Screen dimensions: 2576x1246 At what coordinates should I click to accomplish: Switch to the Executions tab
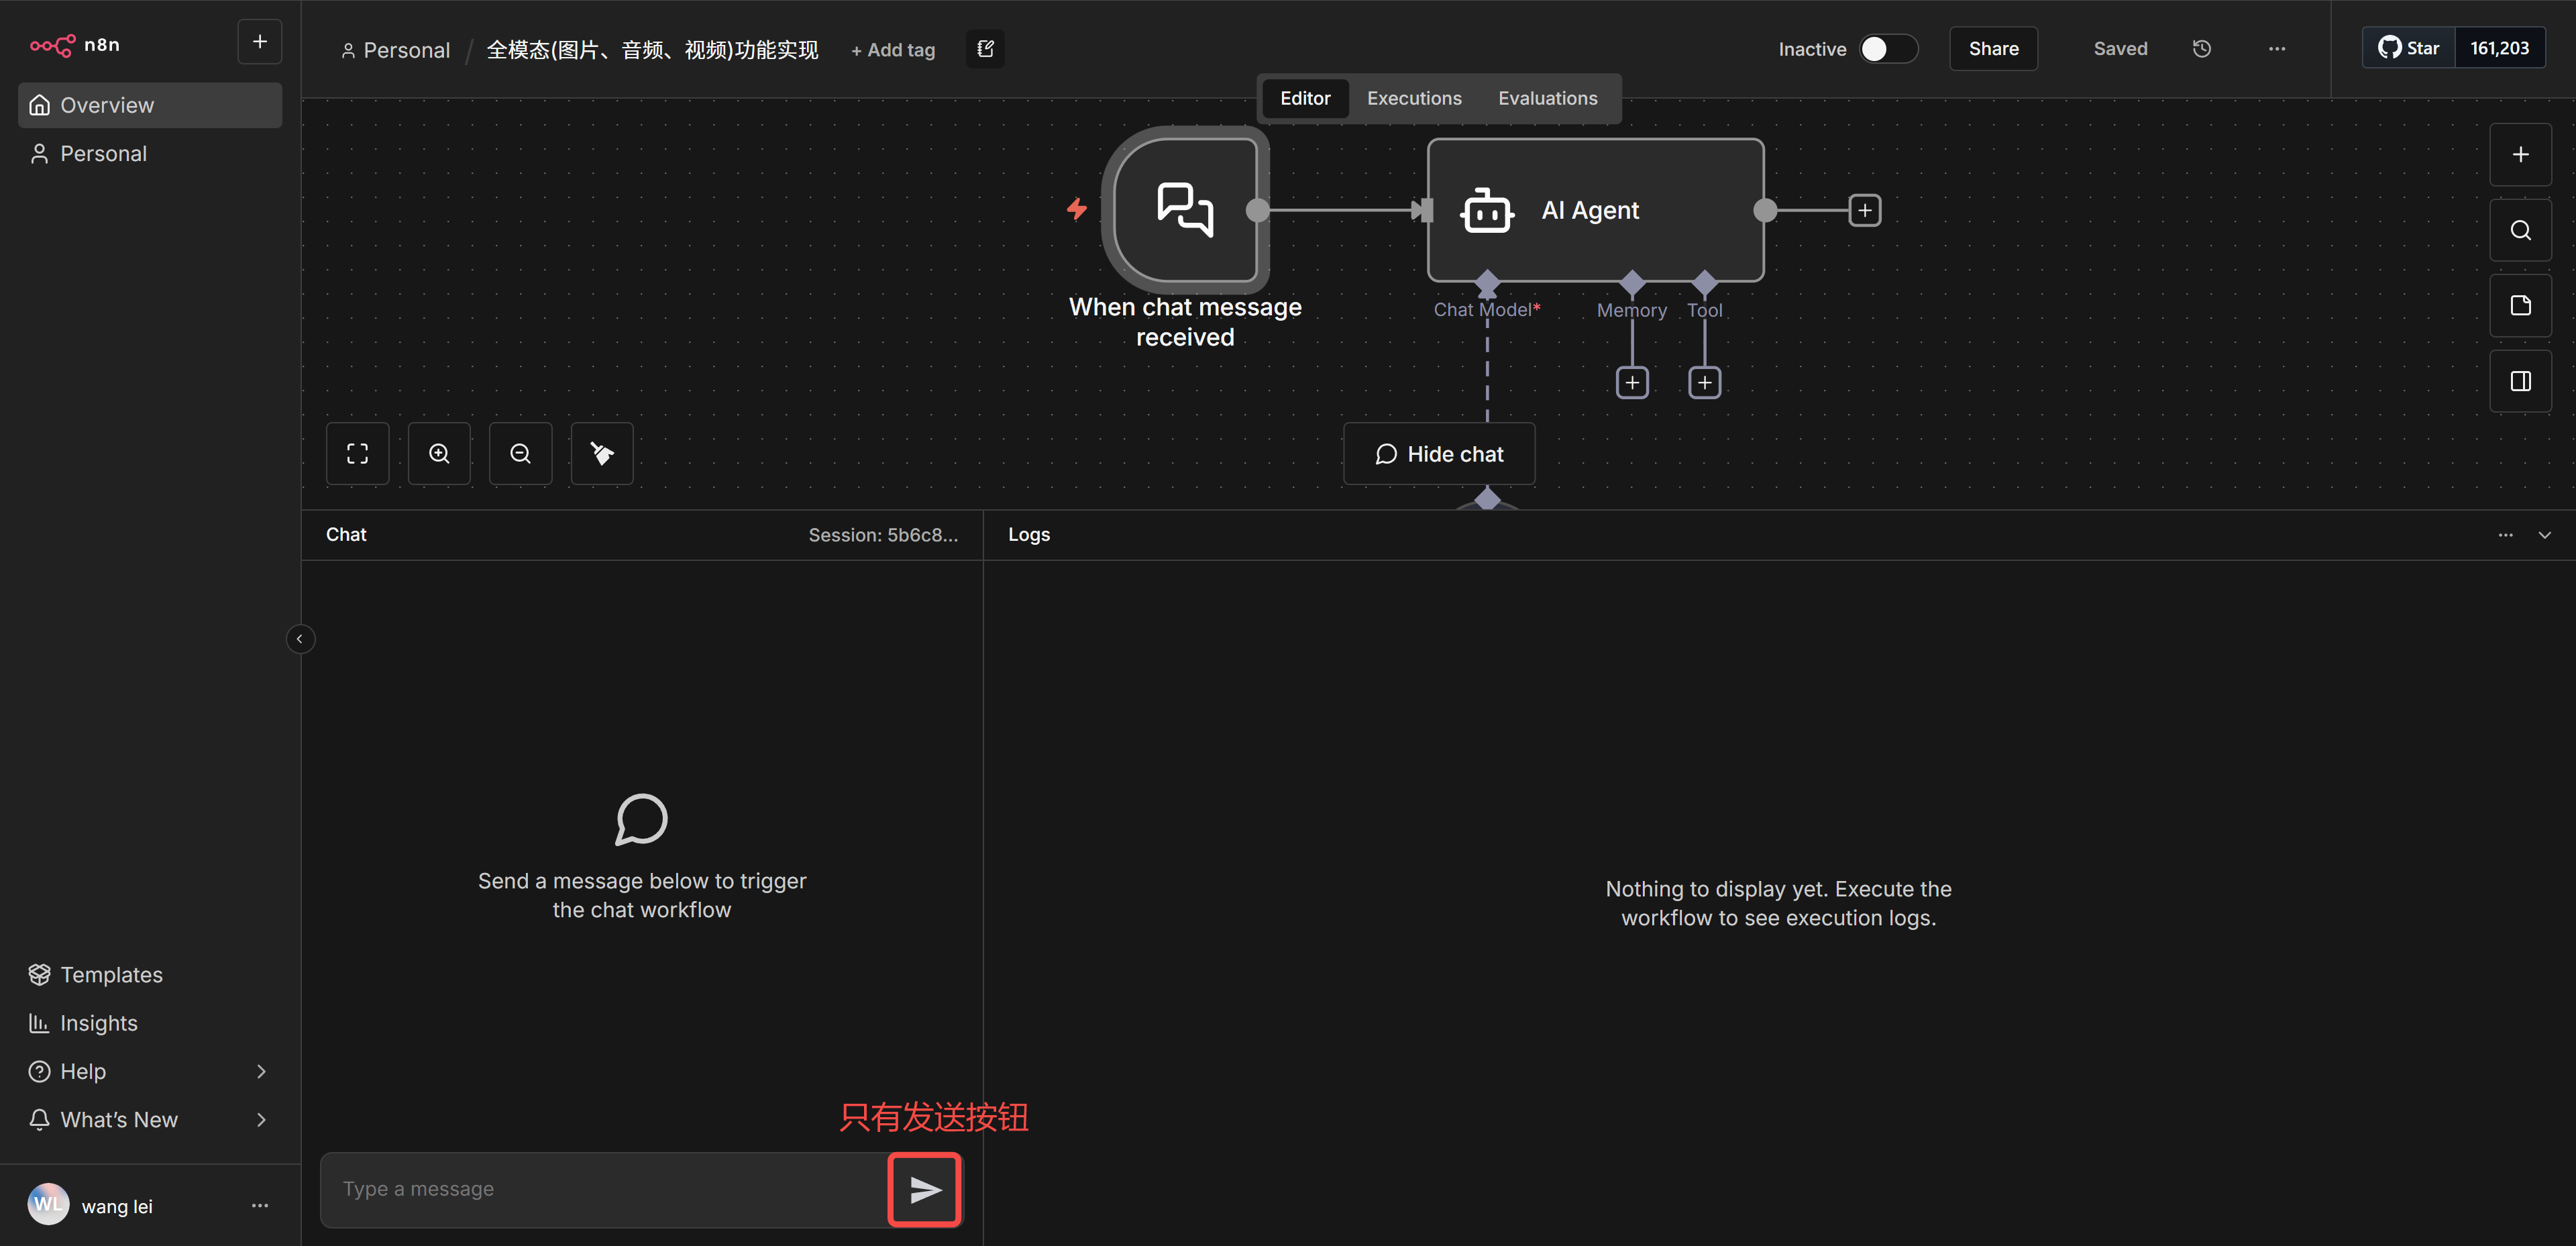1414,98
